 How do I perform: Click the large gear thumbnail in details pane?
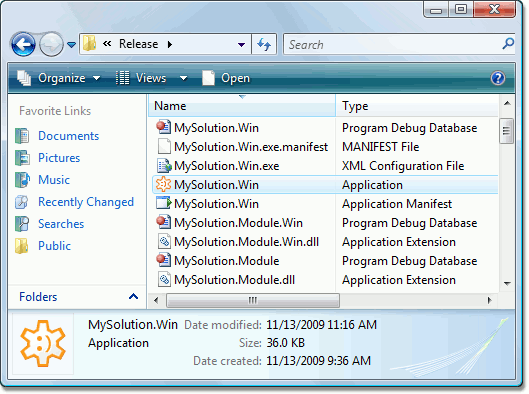click(43, 343)
